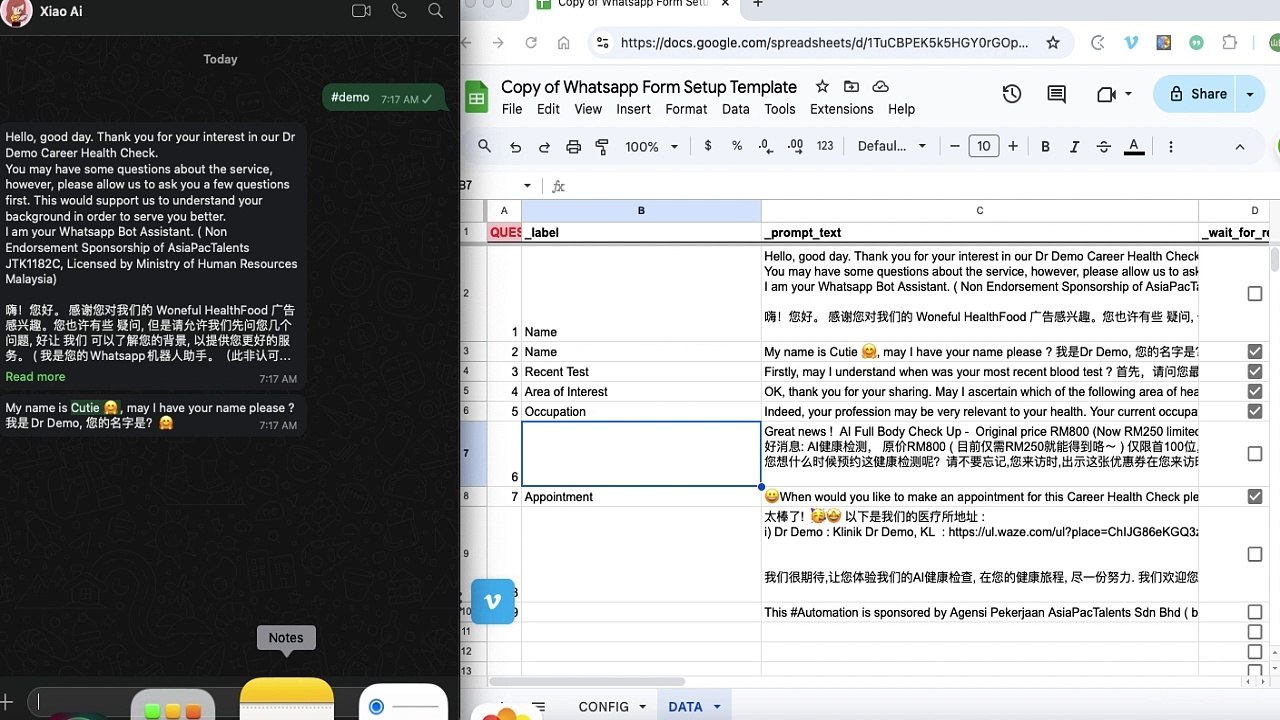
Task: Reload the Chrome page
Action: tap(531, 43)
